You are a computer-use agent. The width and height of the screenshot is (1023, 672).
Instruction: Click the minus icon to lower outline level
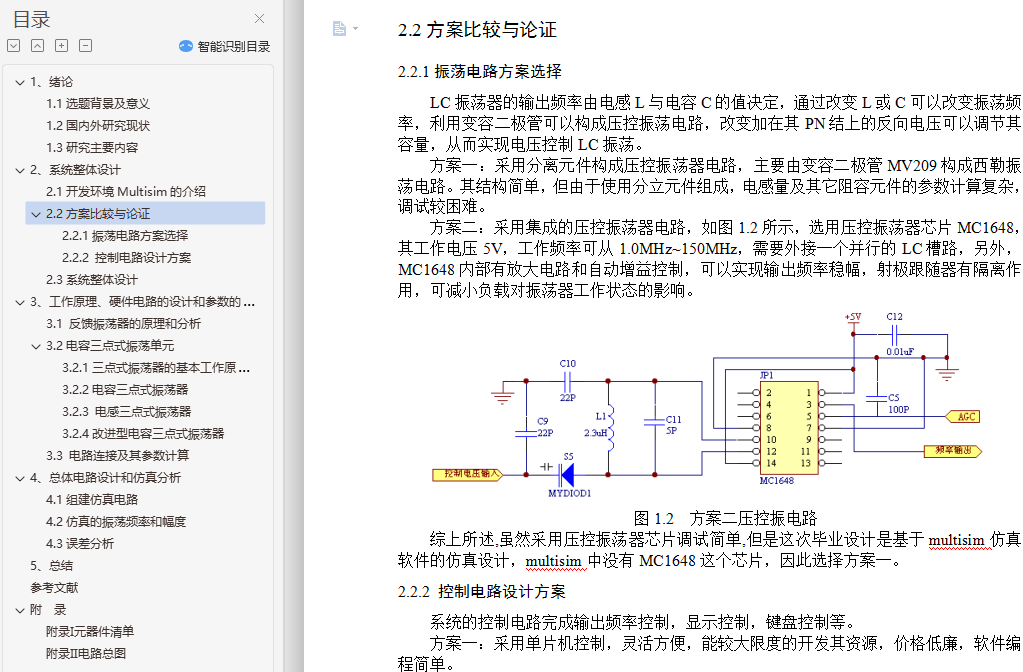pyautogui.click(x=85, y=46)
